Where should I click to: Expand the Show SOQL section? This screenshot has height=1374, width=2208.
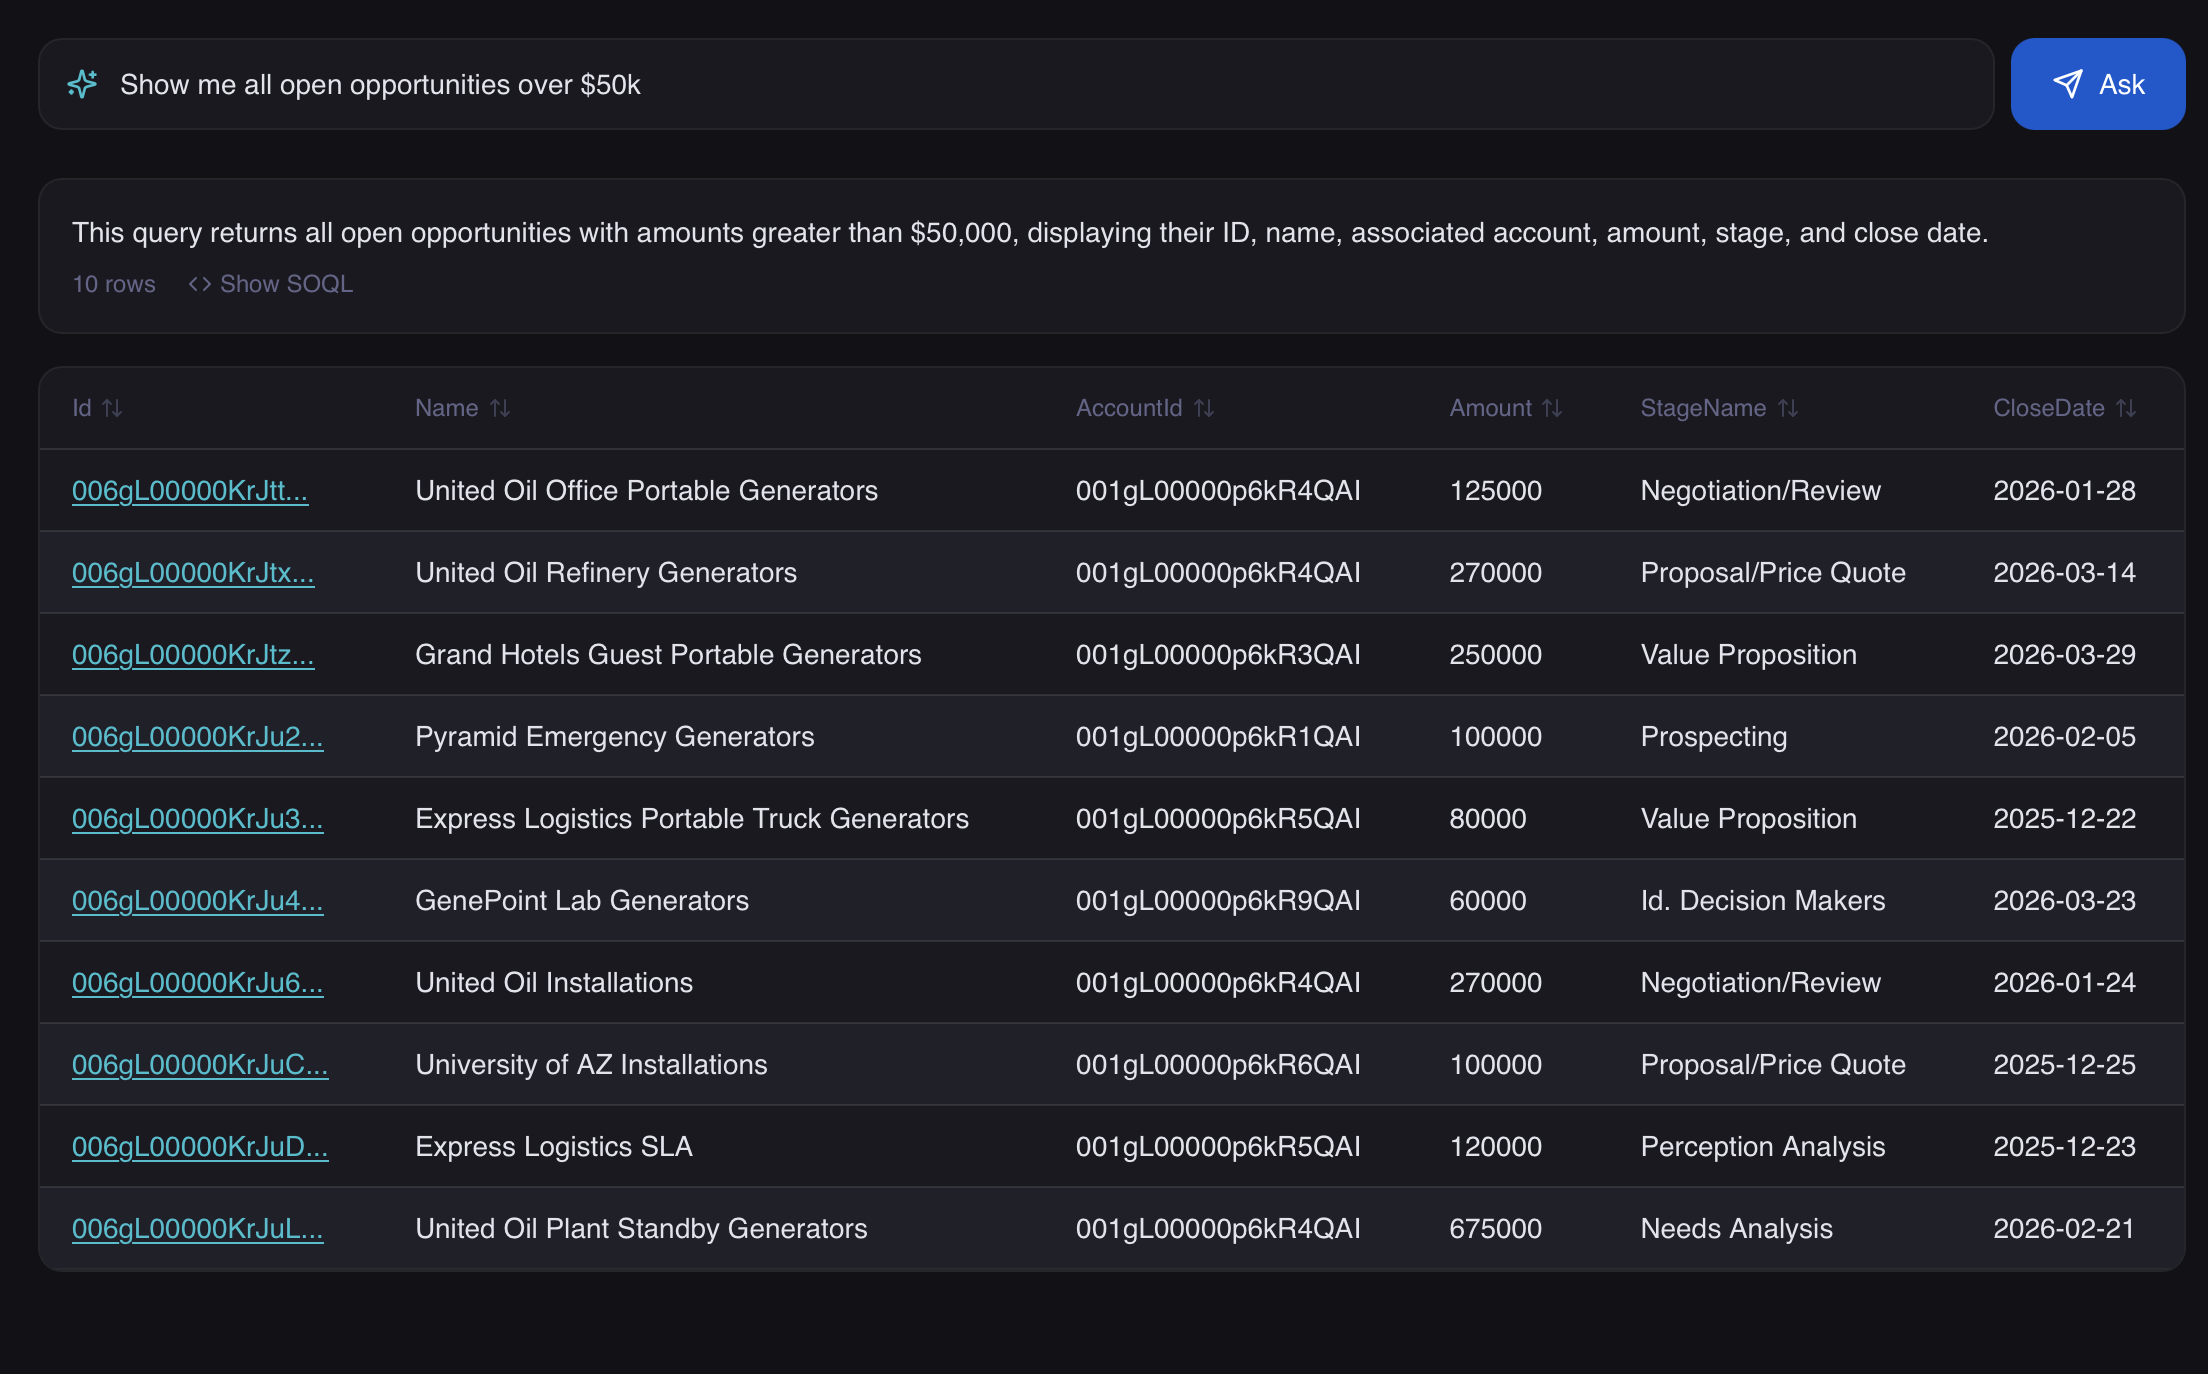point(286,284)
